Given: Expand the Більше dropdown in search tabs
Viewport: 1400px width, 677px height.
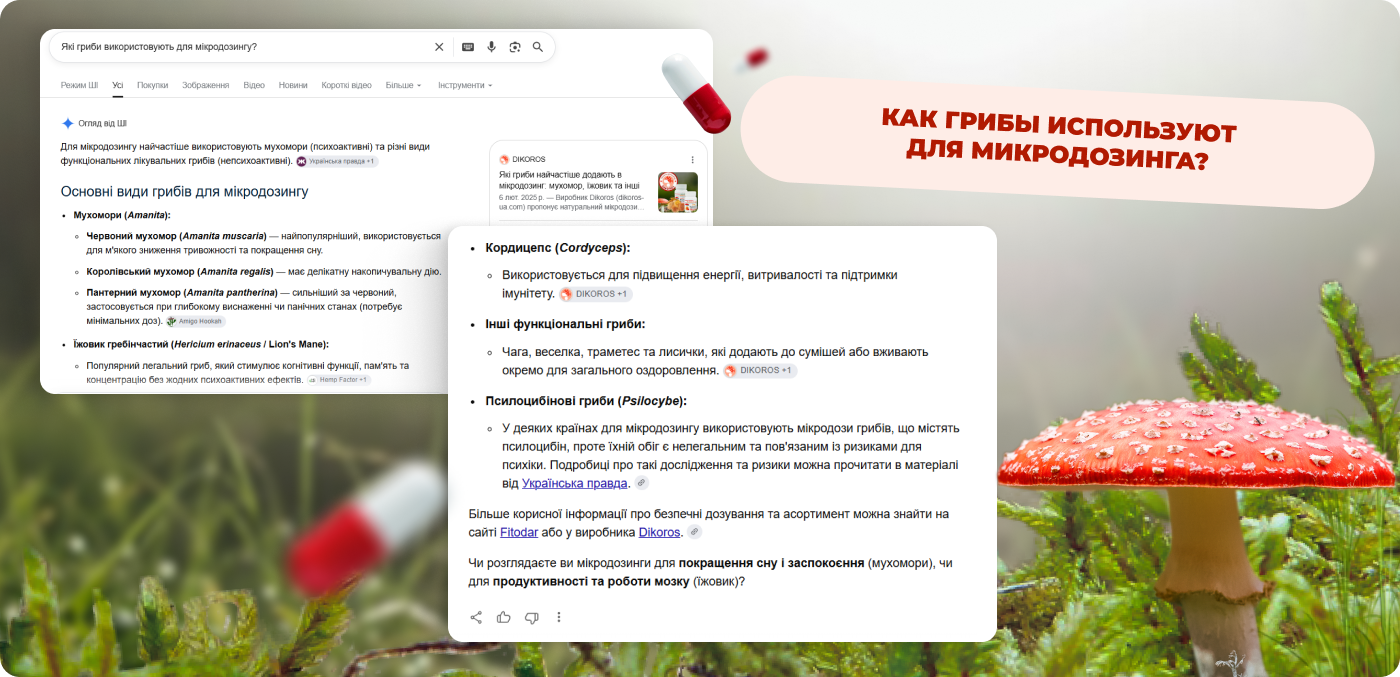Looking at the screenshot, I should coord(403,85).
